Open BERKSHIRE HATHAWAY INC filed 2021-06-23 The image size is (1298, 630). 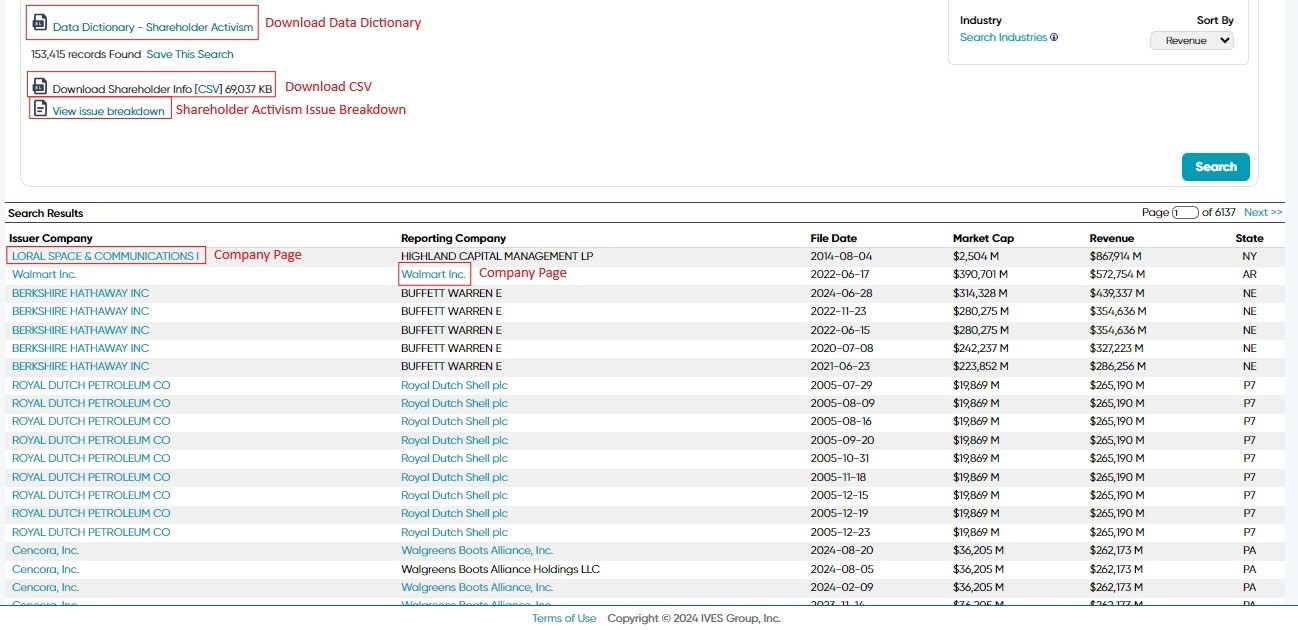pyautogui.click(x=80, y=366)
